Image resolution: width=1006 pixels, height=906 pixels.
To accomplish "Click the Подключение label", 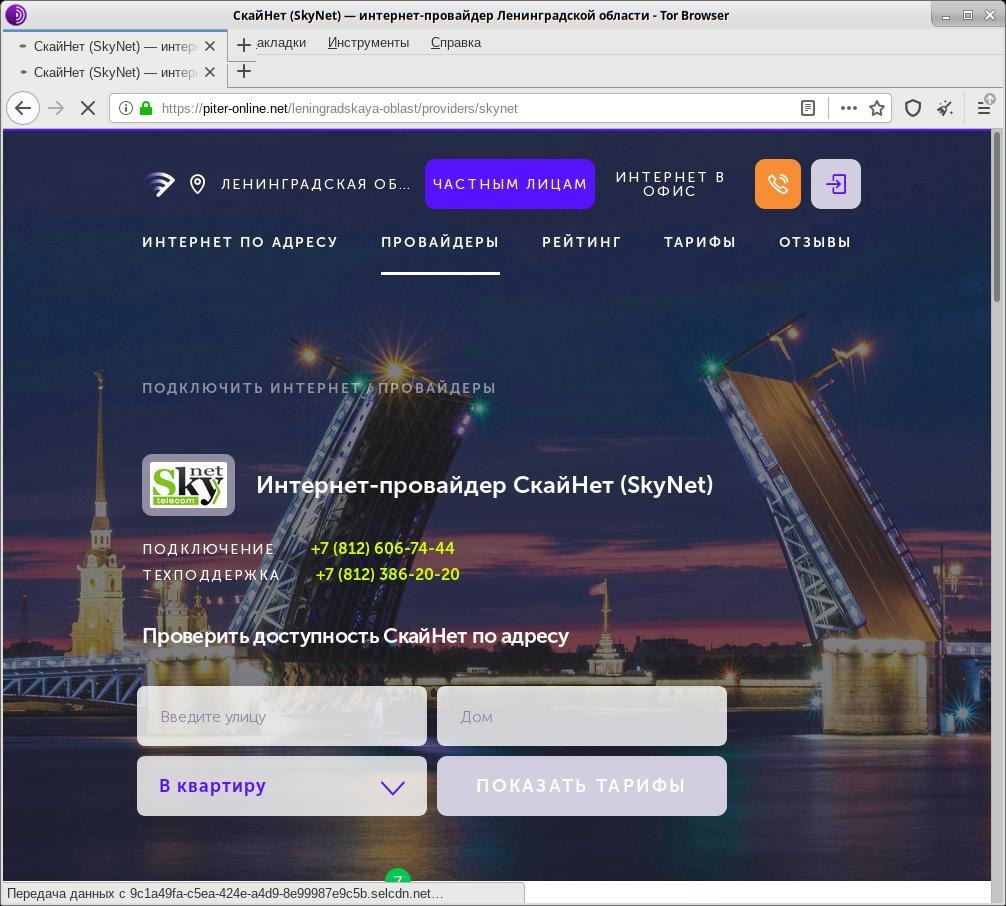I will click(209, 549).
